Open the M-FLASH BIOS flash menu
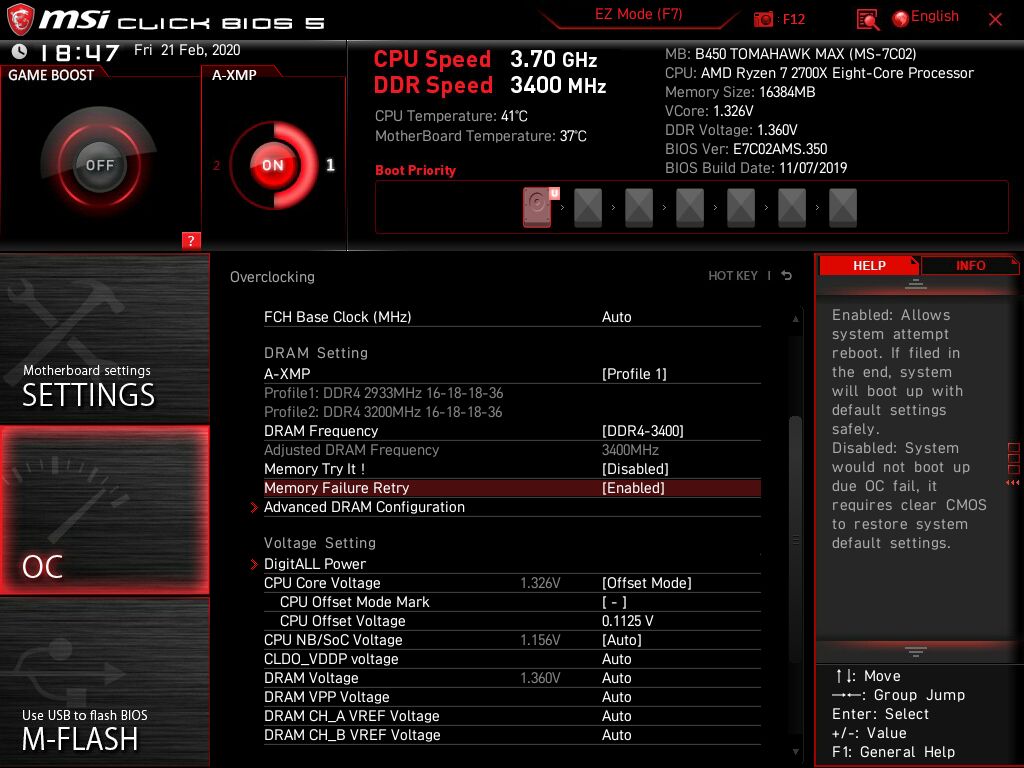Screen dimensions: 1024x768 (x=104, y=682)
